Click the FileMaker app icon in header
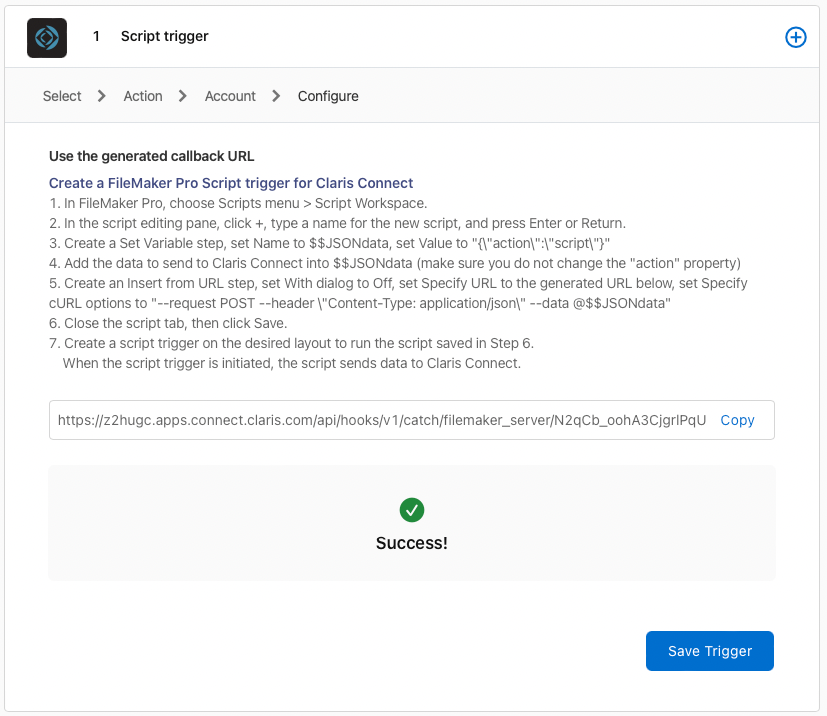Screen dimensions: 827x716 [x=47, y=38]
